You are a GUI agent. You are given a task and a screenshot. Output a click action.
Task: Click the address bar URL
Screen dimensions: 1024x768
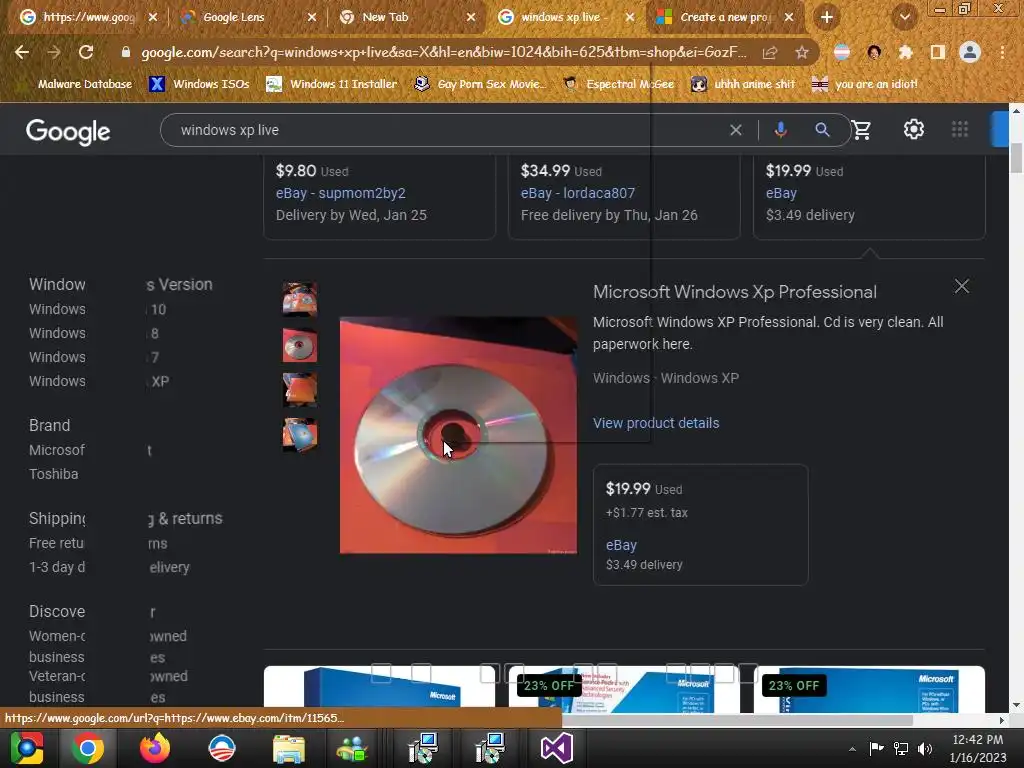tap(443, 52)
